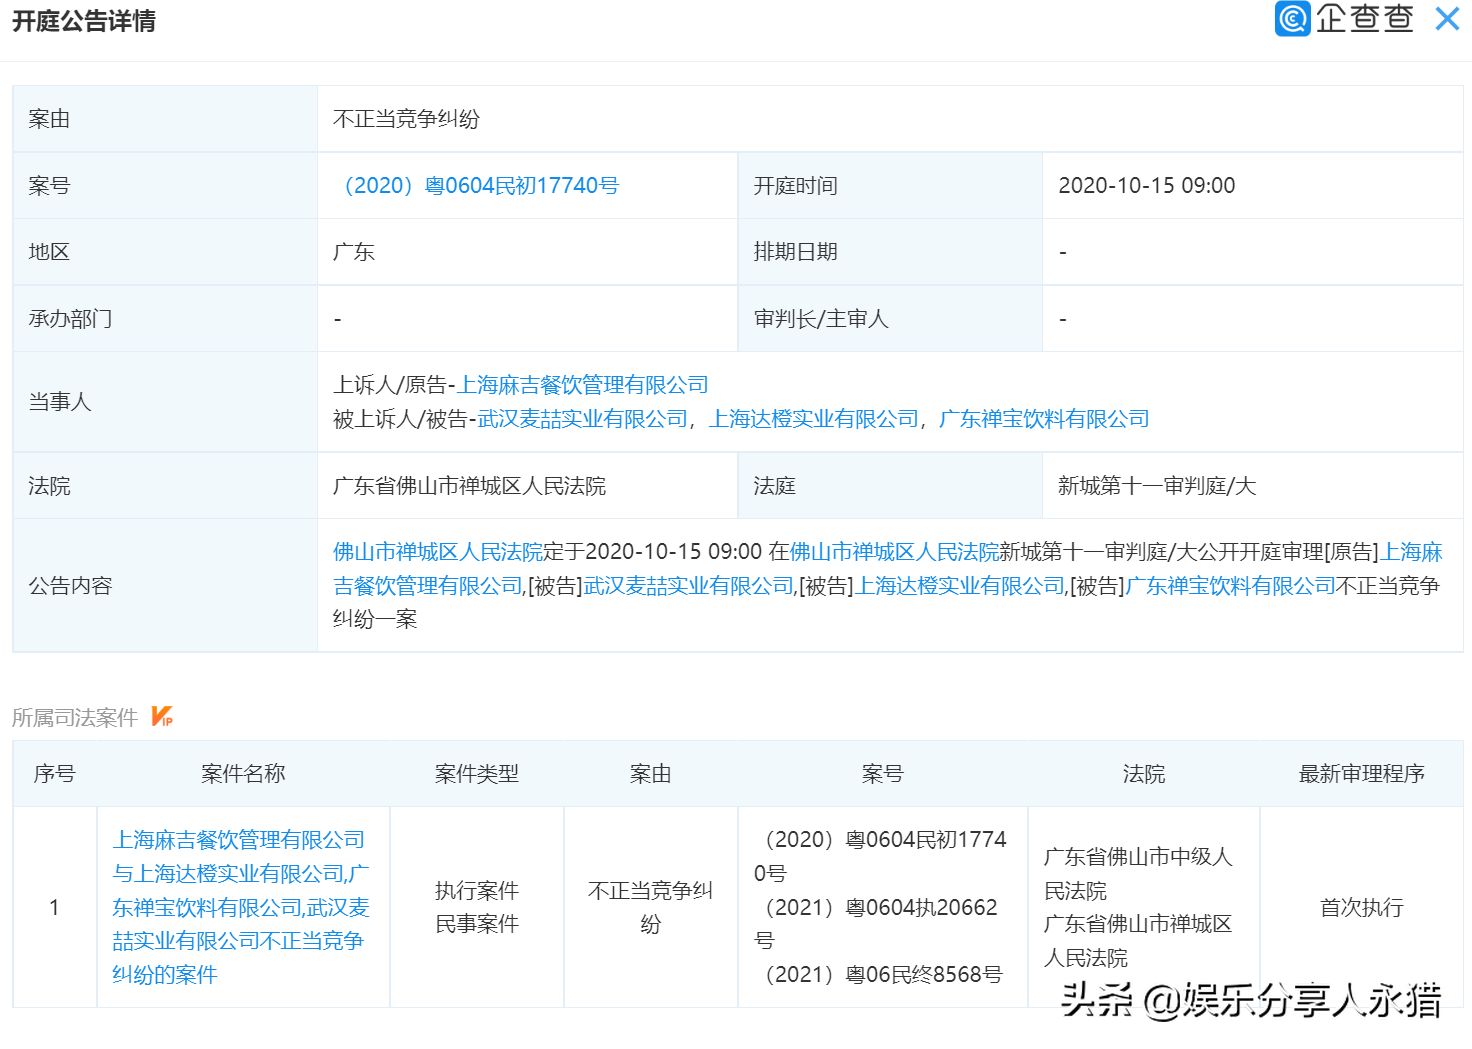Screen dimensions: 1472x1049
Task: Open plaintiff 上海麻吉餐饮管理有限公司 in 当事人 row
Action: click(x=583, y=385)
